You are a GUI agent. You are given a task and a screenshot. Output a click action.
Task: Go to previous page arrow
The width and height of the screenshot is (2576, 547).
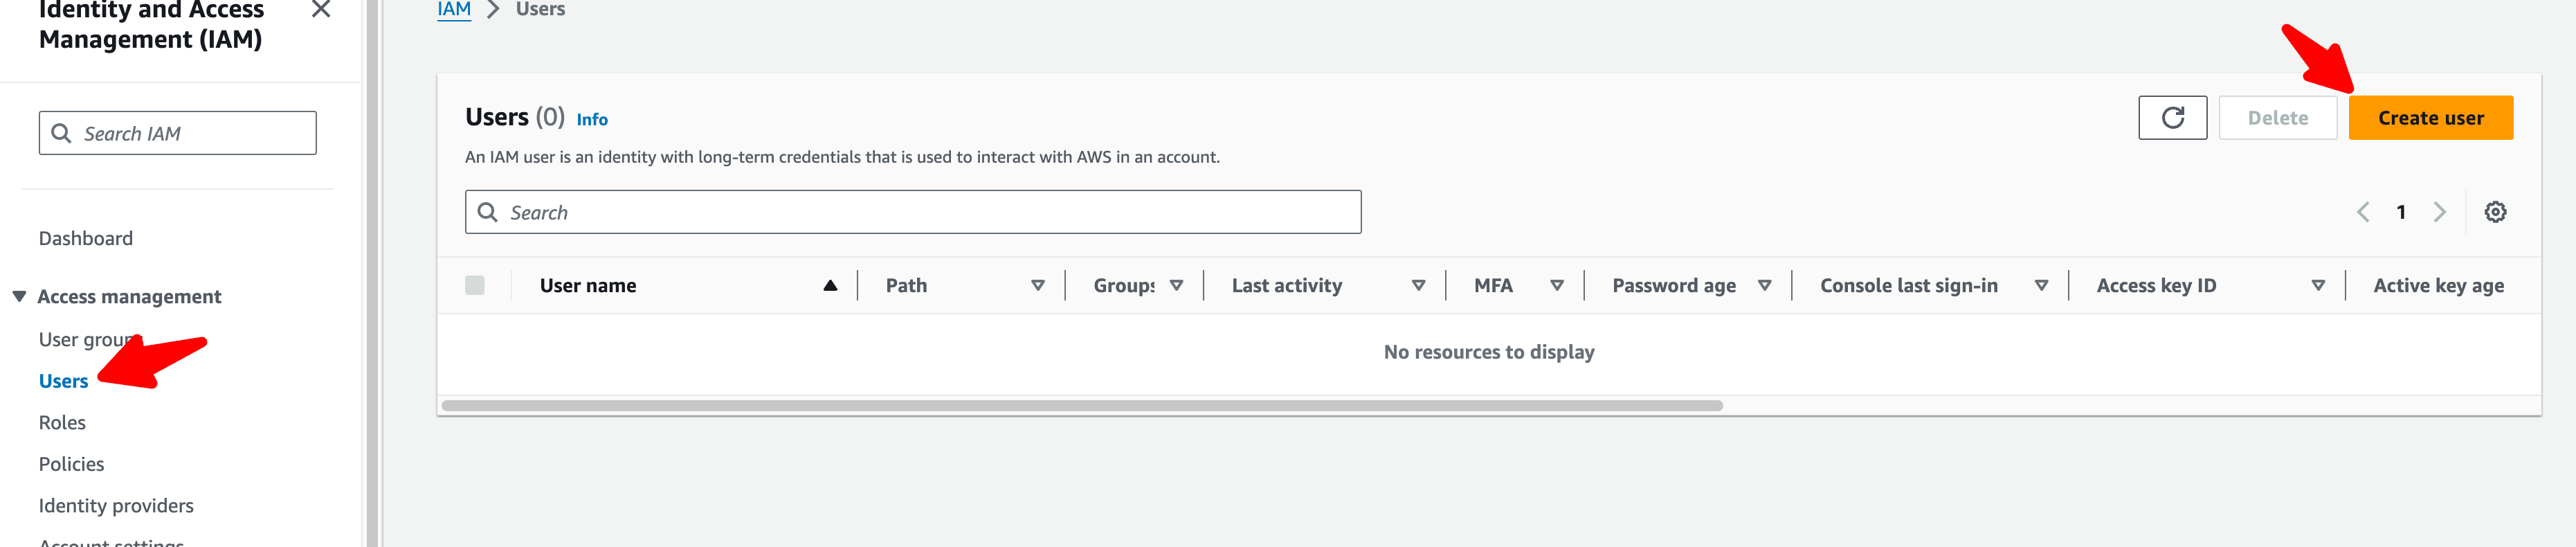point(2363,212)
